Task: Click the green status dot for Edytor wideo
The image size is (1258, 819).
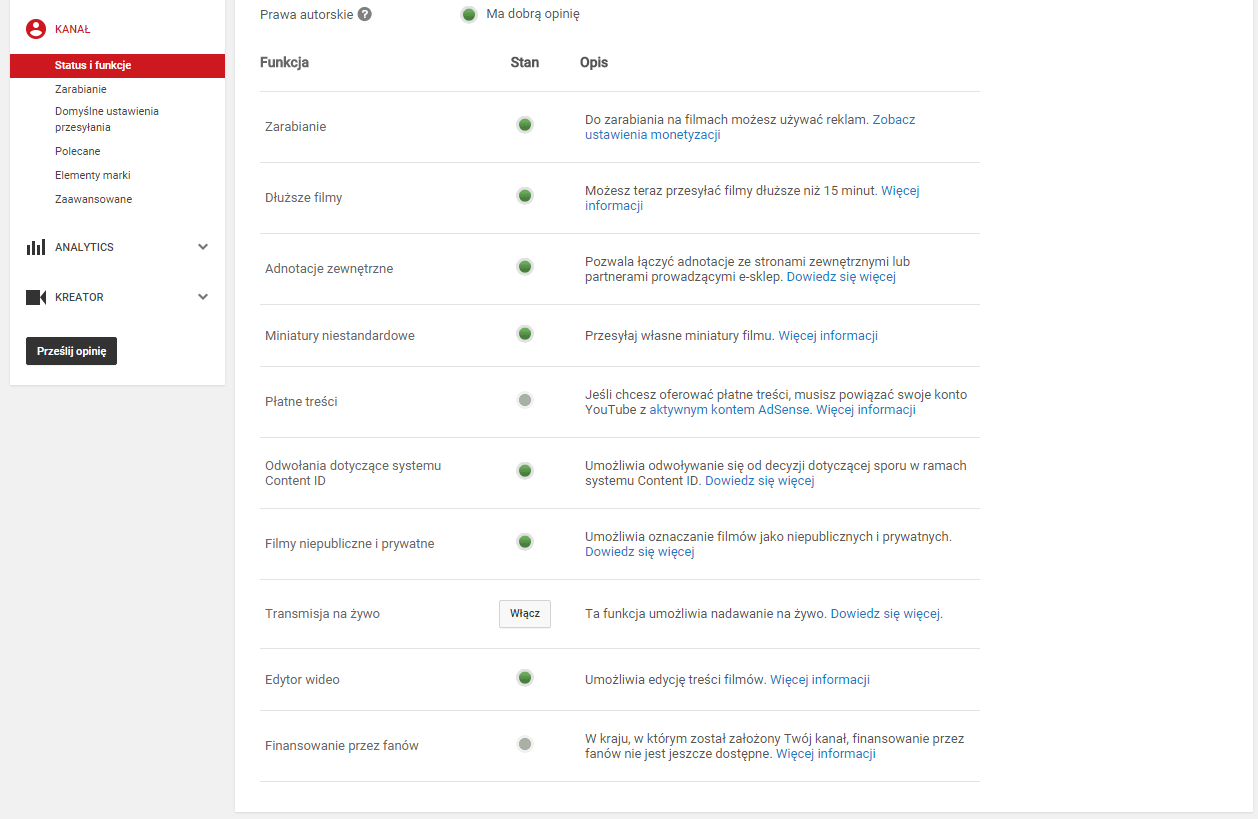Action: pos(525,678)
